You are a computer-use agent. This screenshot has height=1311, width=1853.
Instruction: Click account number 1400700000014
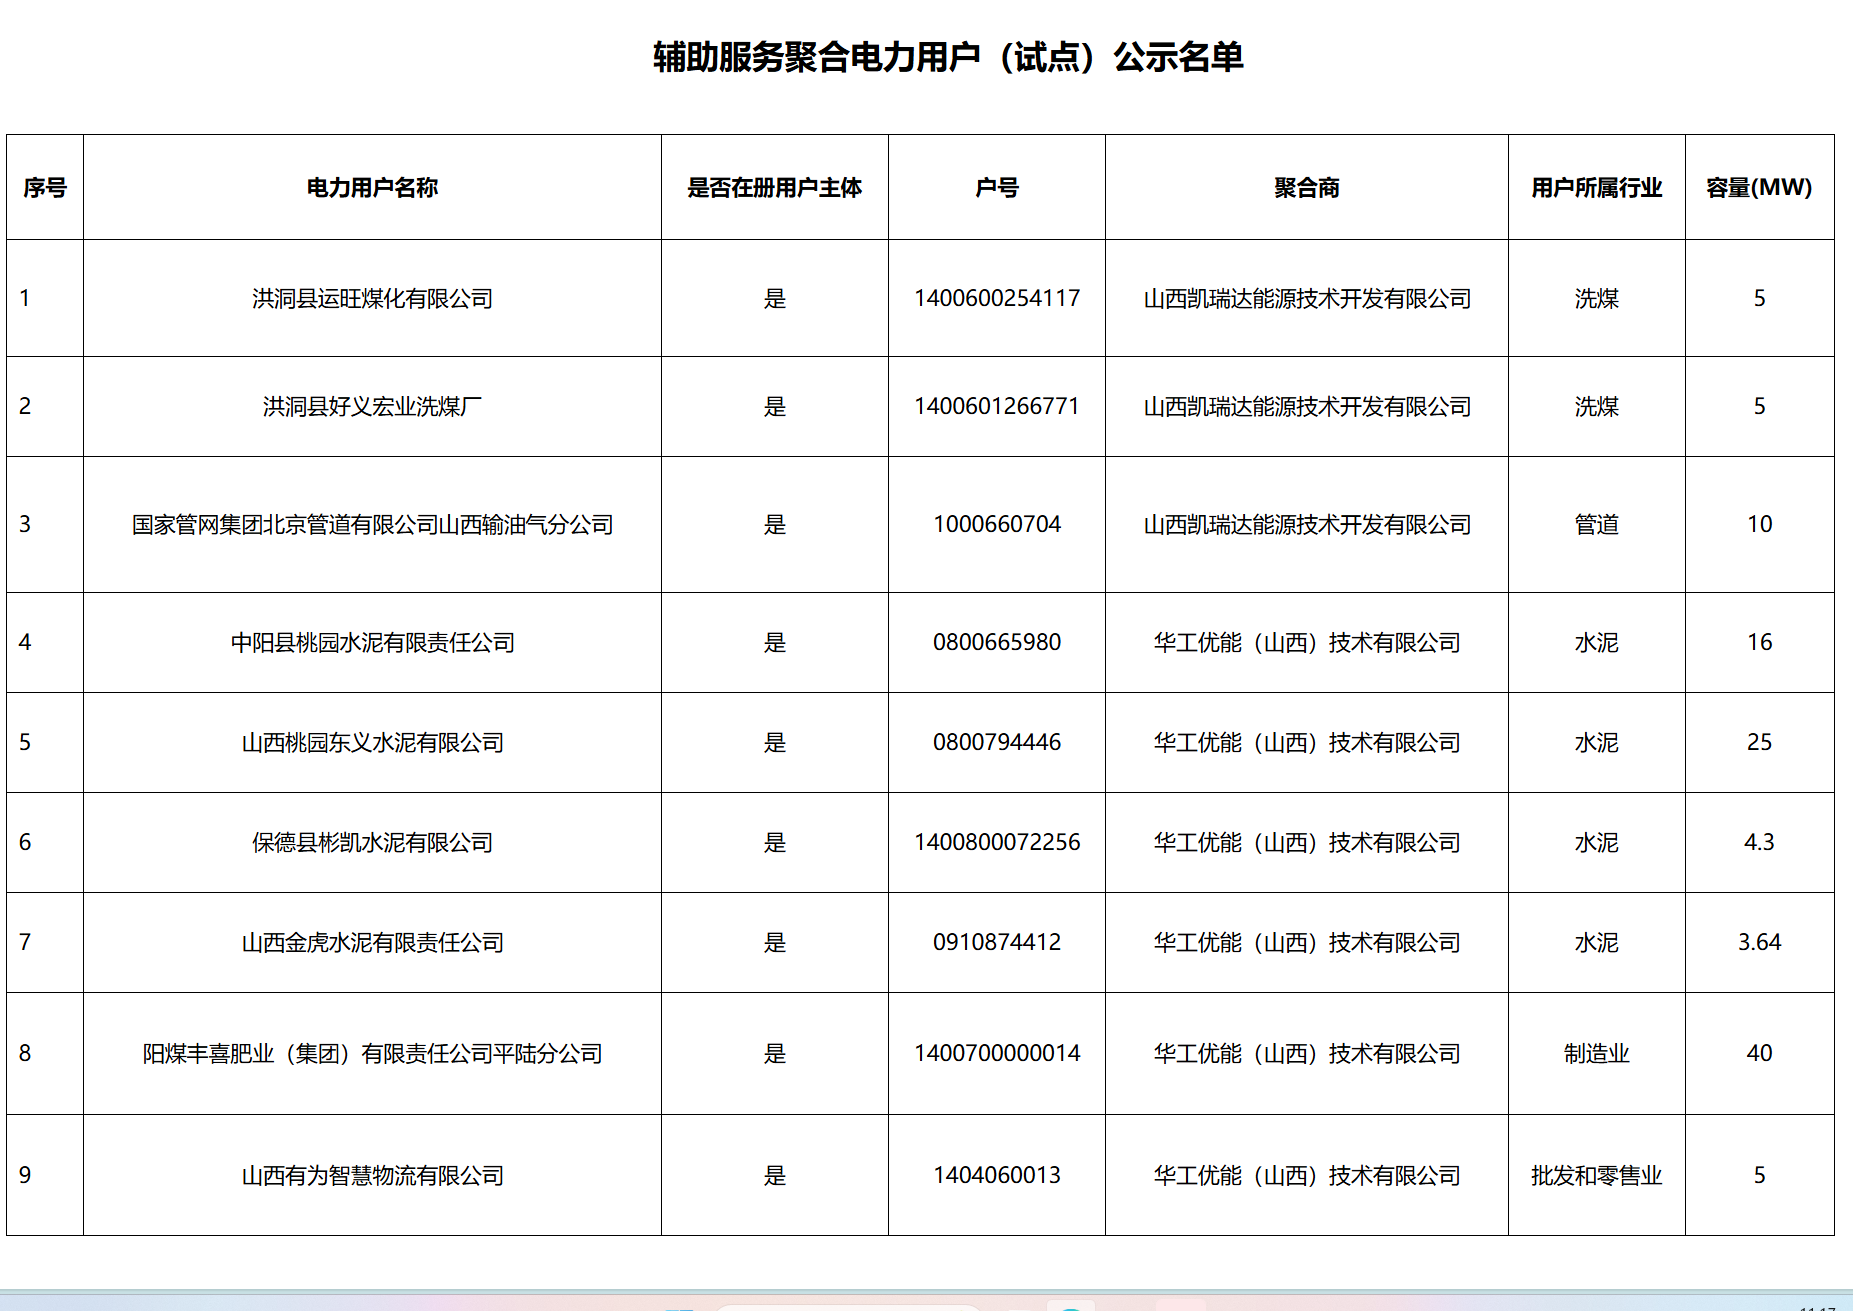[996, 1054]
